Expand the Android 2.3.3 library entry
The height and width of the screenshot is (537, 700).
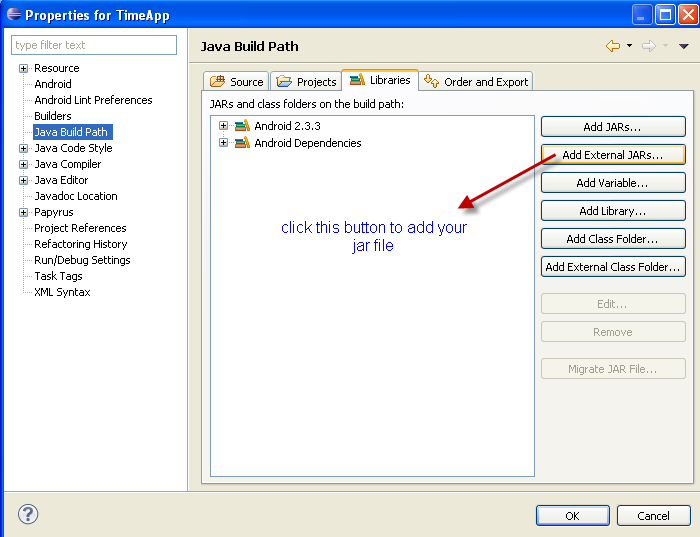click(x=223, y=125)
